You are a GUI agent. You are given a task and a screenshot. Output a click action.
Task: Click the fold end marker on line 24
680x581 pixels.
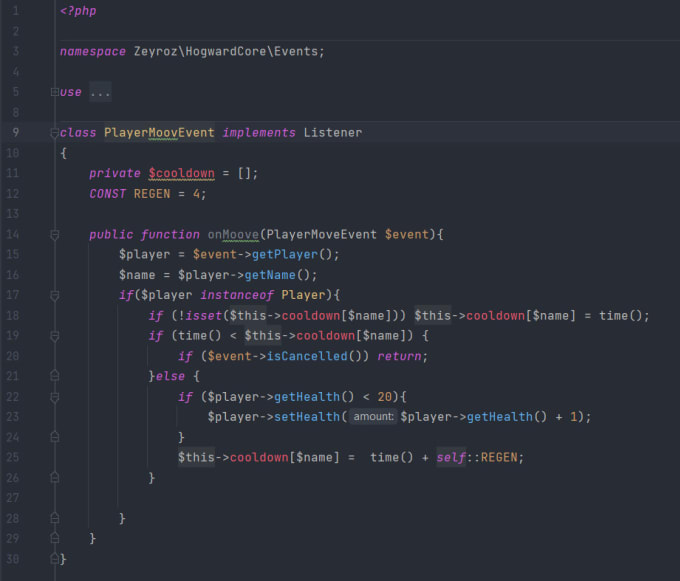point(55,437)
